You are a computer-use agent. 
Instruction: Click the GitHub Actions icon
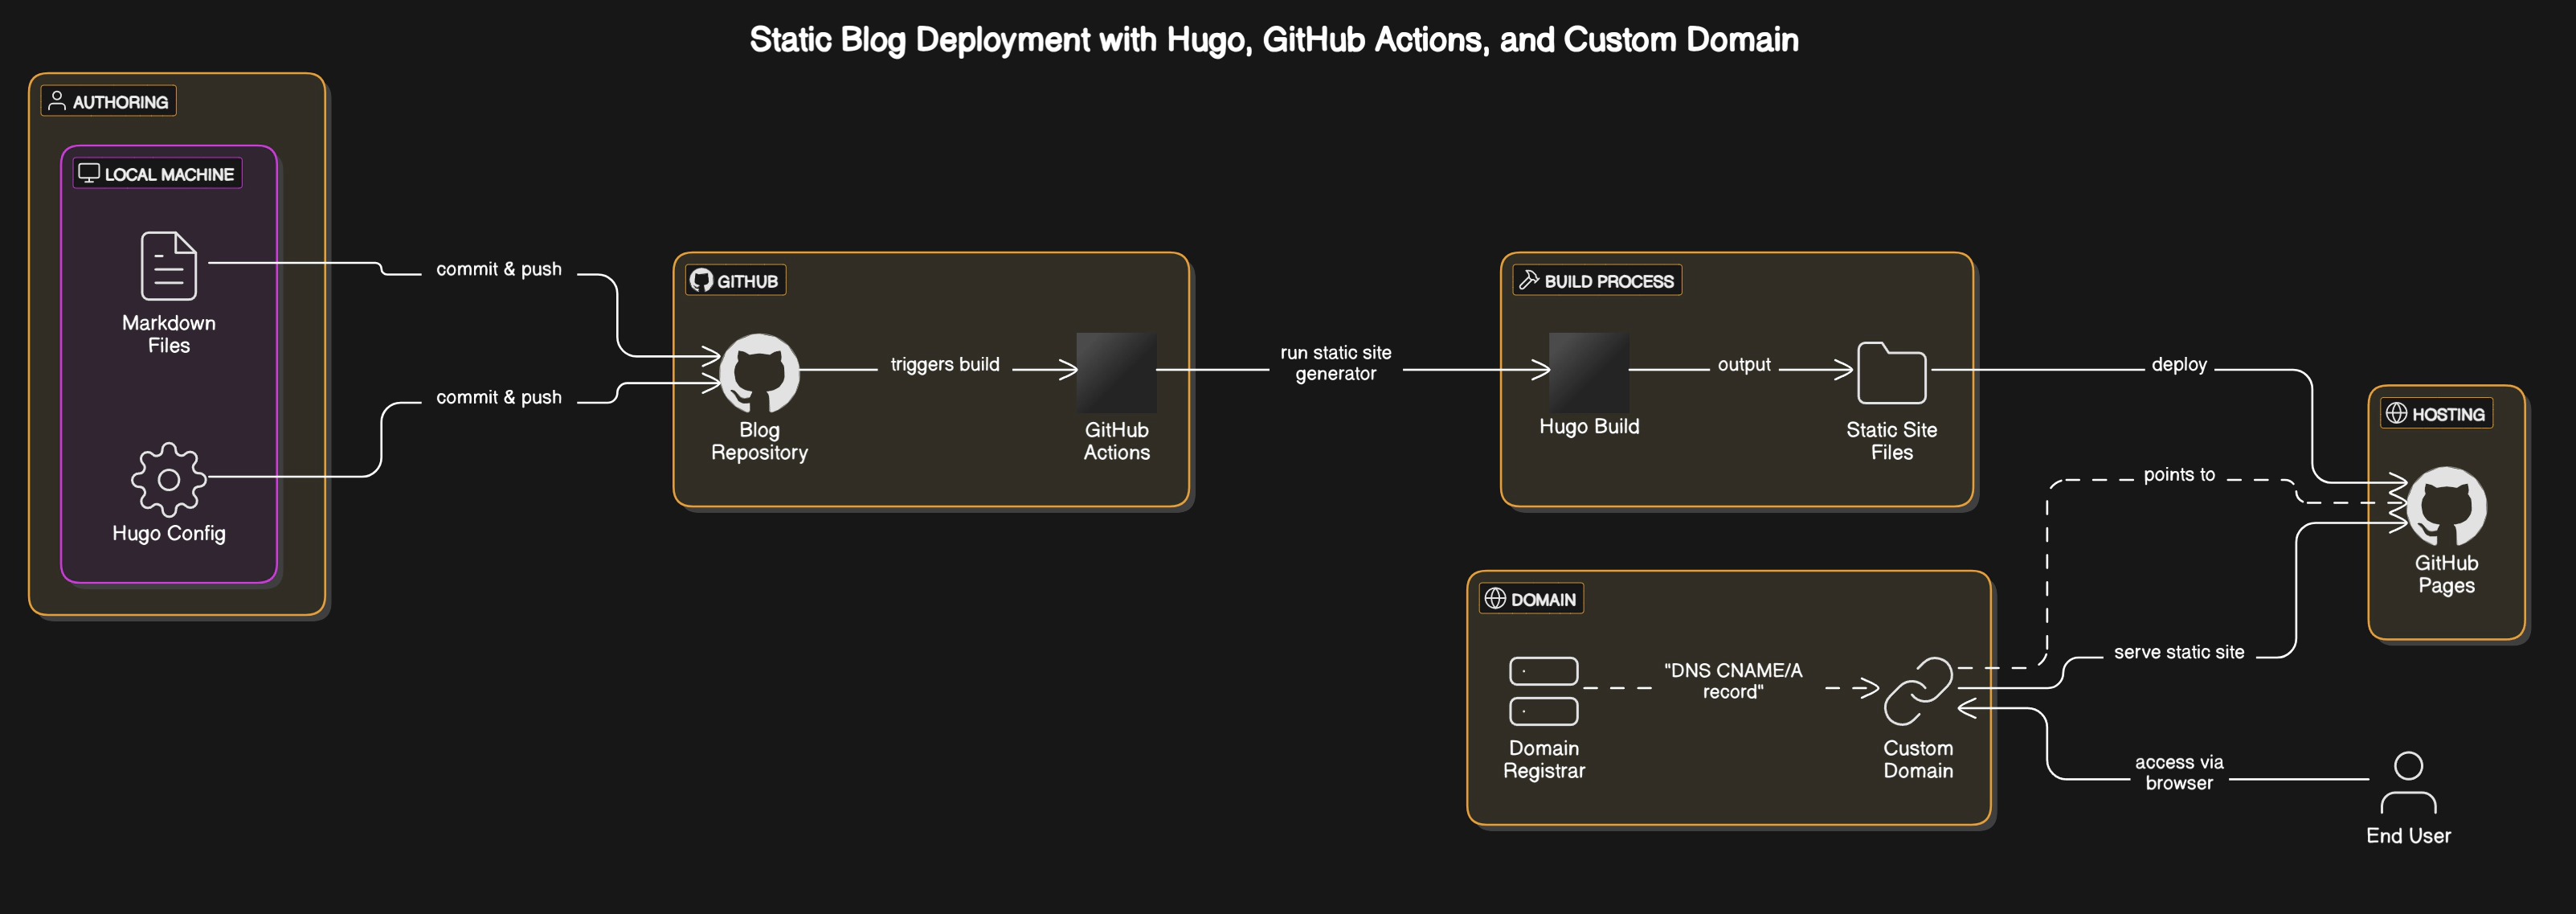tap(1116, 371)
